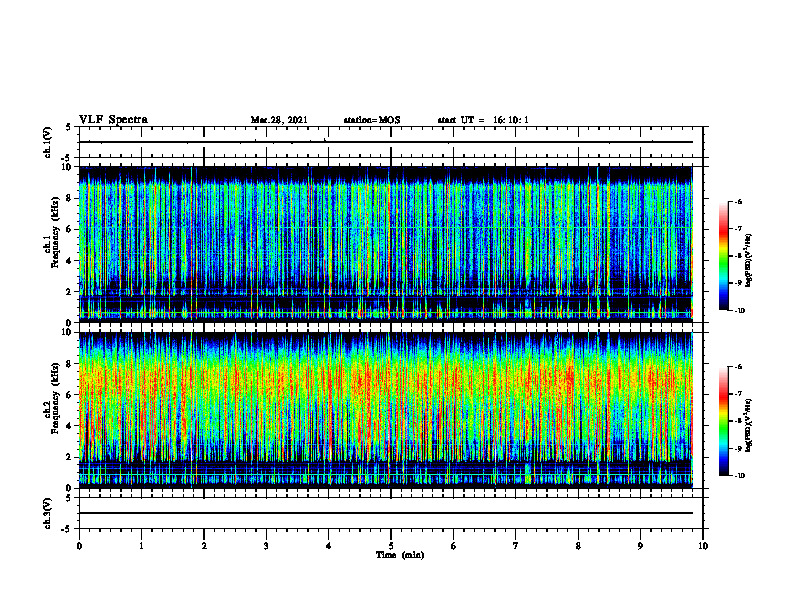
Task: Click the ch.1 frequency tick '8'
Action: pos(70,198)
